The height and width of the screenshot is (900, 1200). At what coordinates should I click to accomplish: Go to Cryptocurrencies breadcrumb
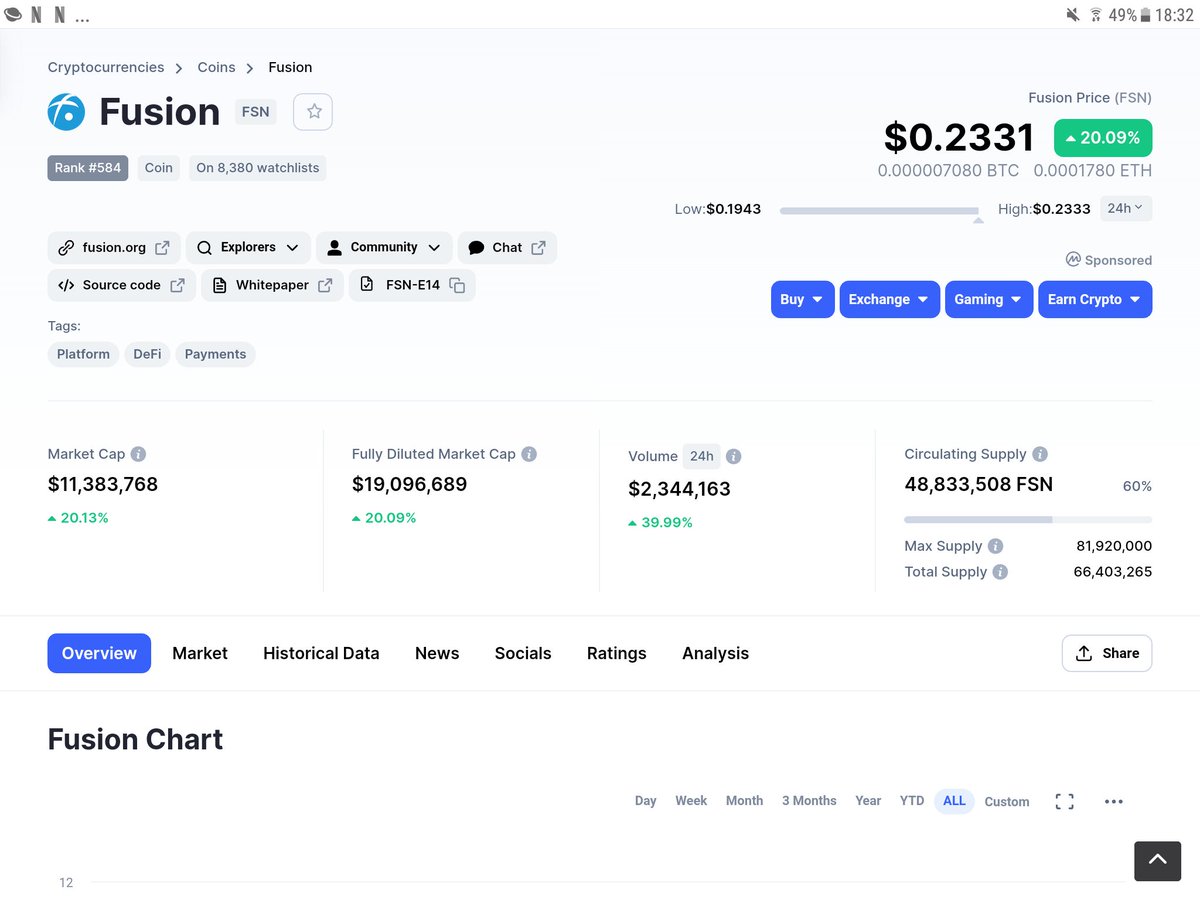(106, 67)
